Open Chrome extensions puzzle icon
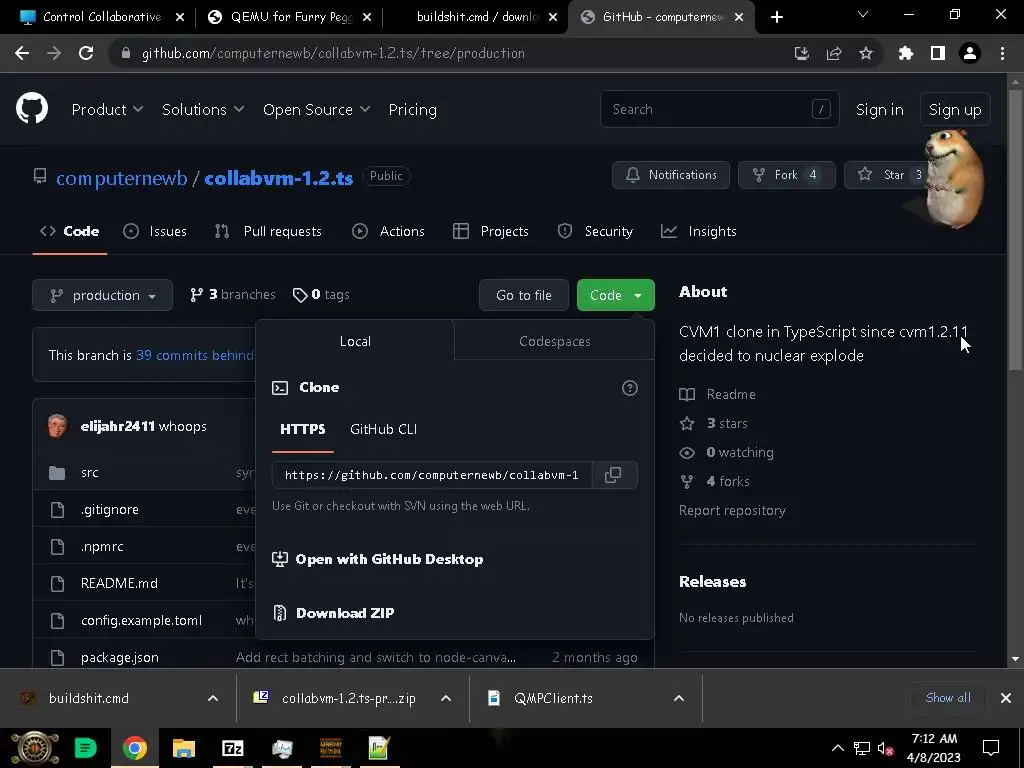The image size is (1024, 768). (x=906, y=54)
